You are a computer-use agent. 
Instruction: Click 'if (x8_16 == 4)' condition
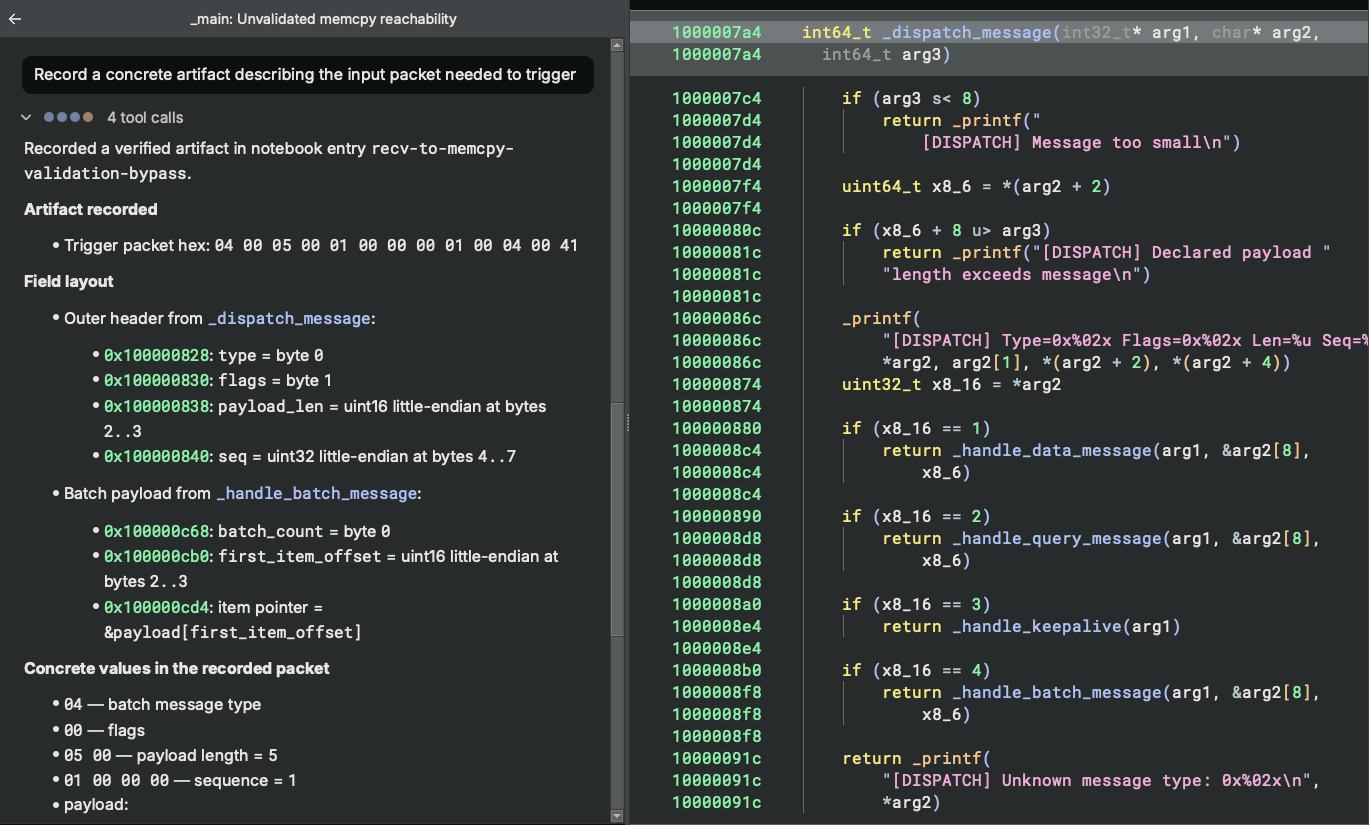pyautogui.click(x=916, y=670)
